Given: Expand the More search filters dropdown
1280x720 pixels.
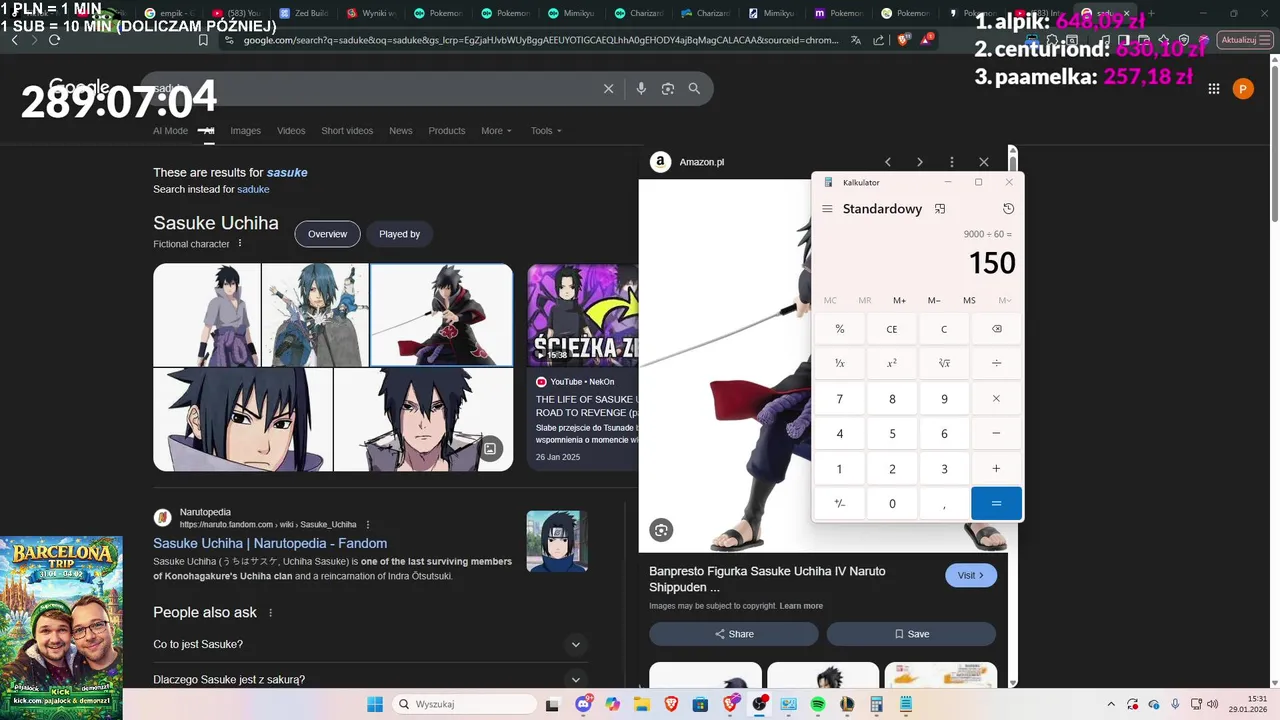Looking at the screenshot, I should (x=496, y=131).
